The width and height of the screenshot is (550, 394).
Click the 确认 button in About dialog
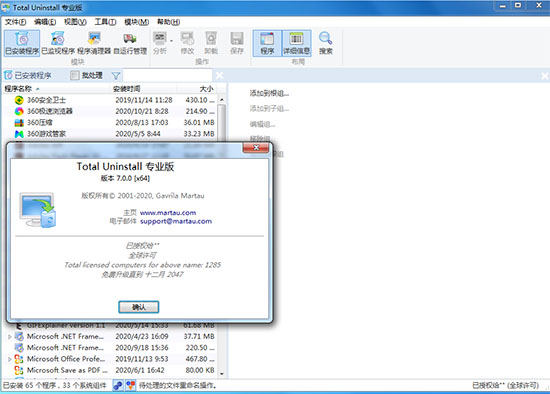pos(139,307)
